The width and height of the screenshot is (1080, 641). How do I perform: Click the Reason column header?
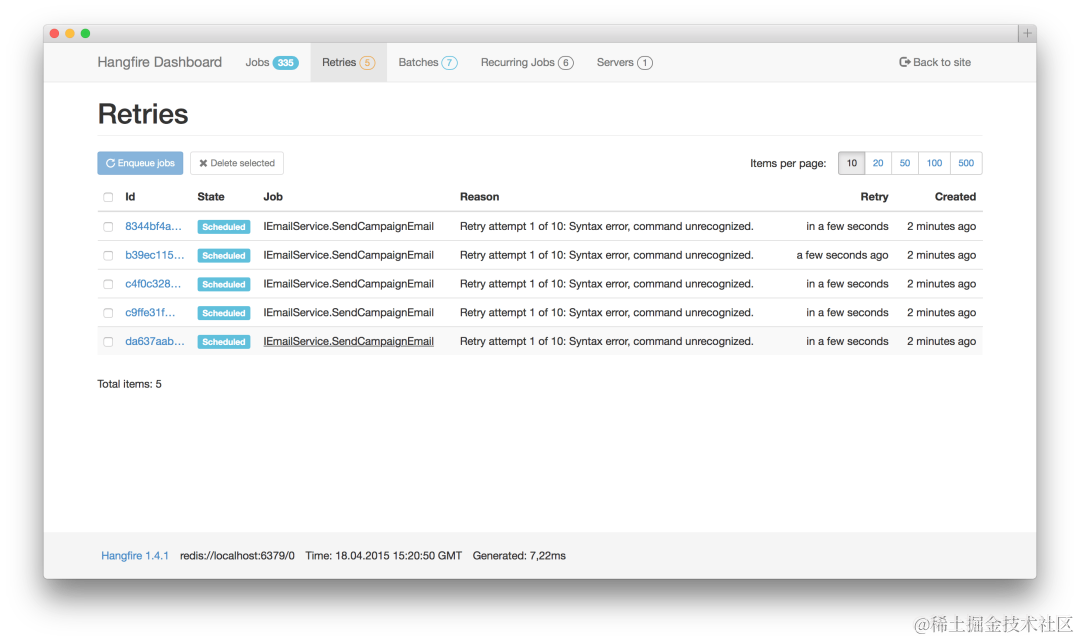point(479,197)
